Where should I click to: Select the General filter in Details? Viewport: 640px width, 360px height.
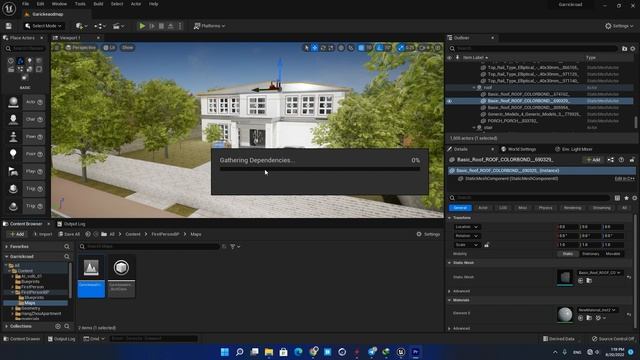[460, 208]
